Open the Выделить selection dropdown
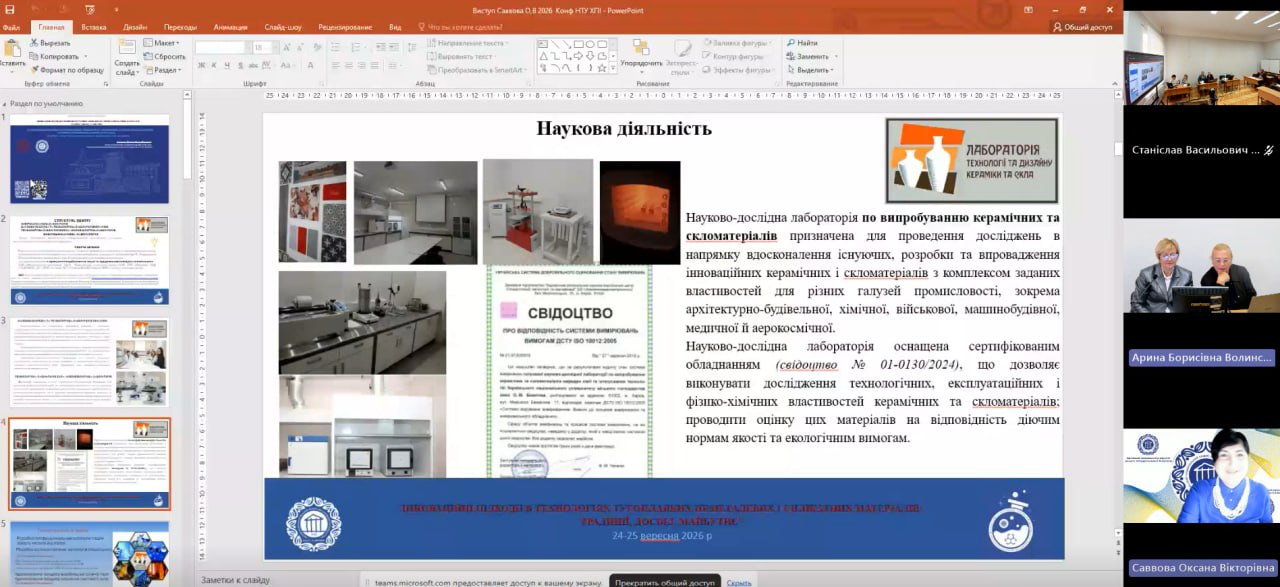 point(811,70)
